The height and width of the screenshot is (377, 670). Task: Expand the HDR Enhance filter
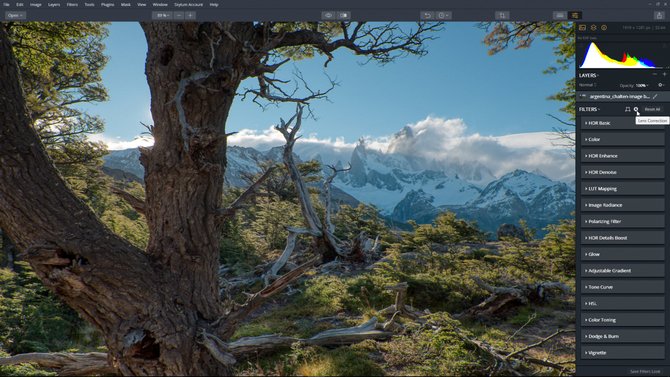623,156
